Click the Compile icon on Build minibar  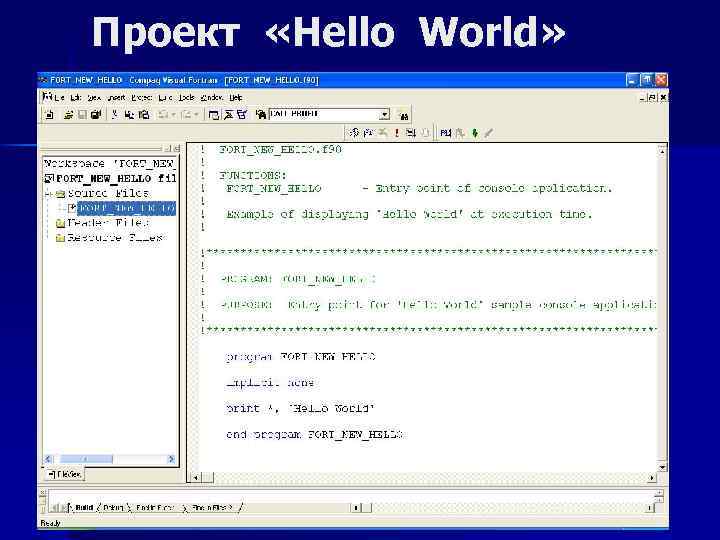[x=354, y=133]
